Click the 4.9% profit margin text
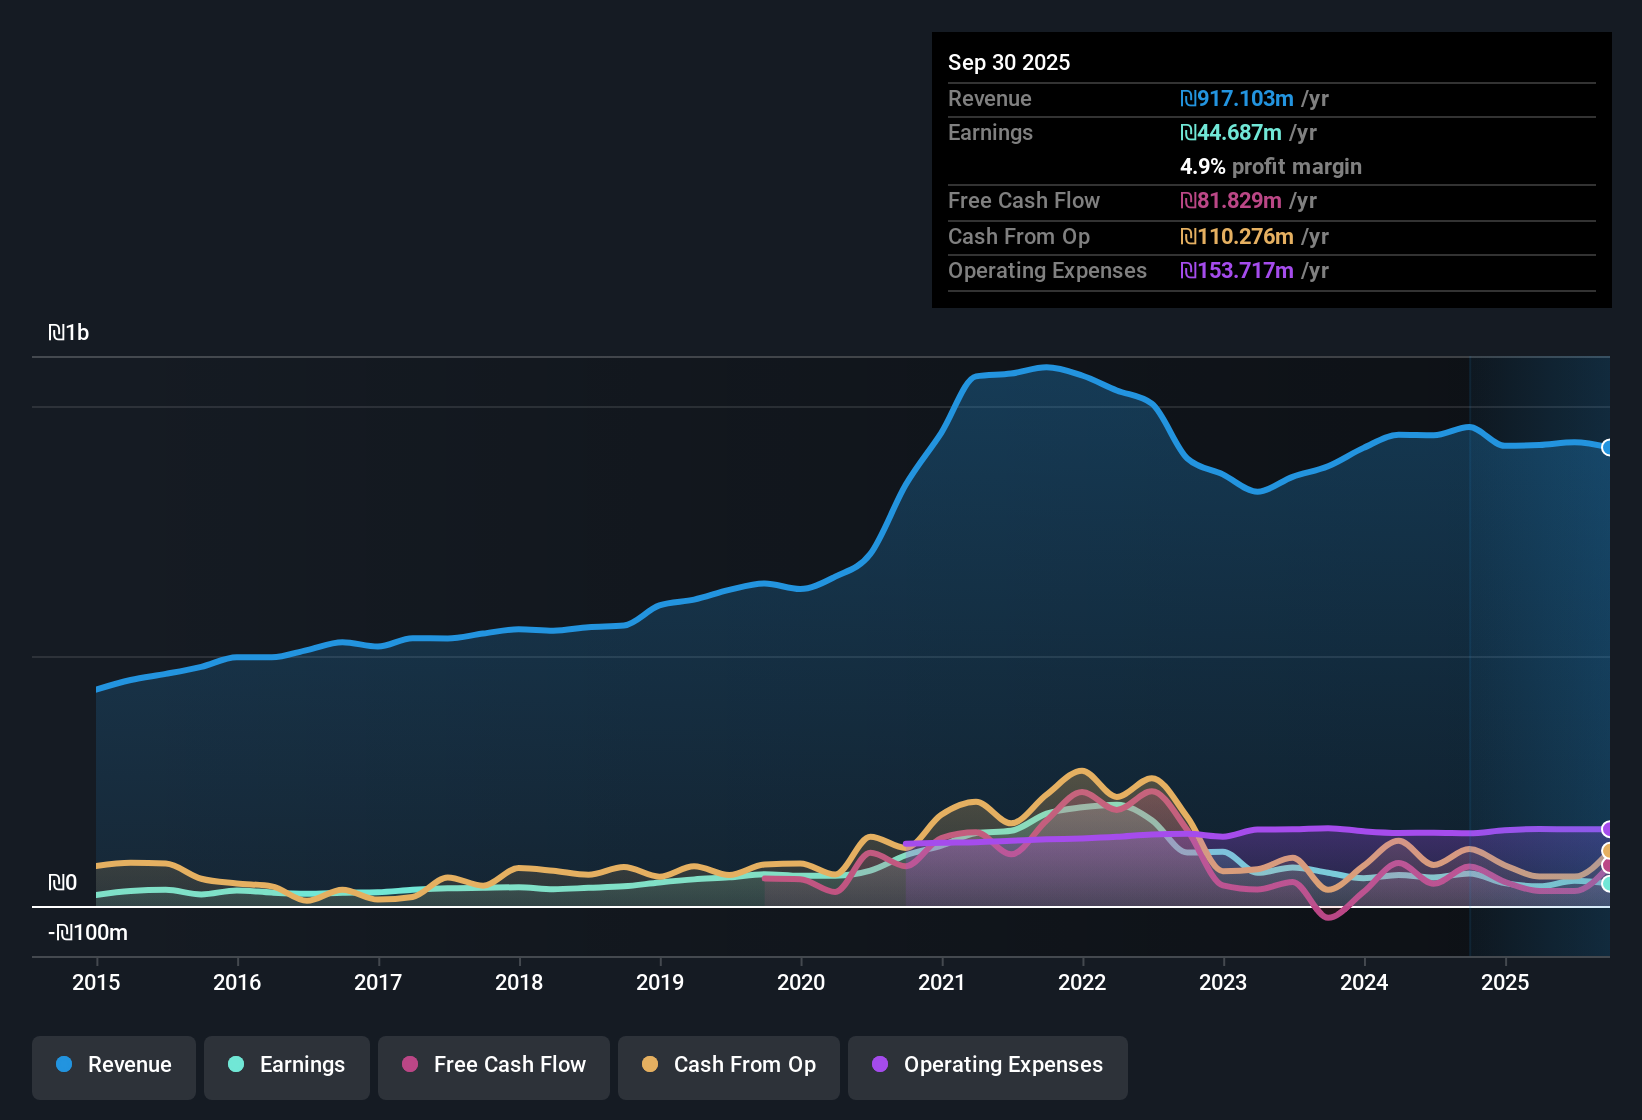Image resolution: width=1642 pixels, height=1120 pixels. 1270,167
